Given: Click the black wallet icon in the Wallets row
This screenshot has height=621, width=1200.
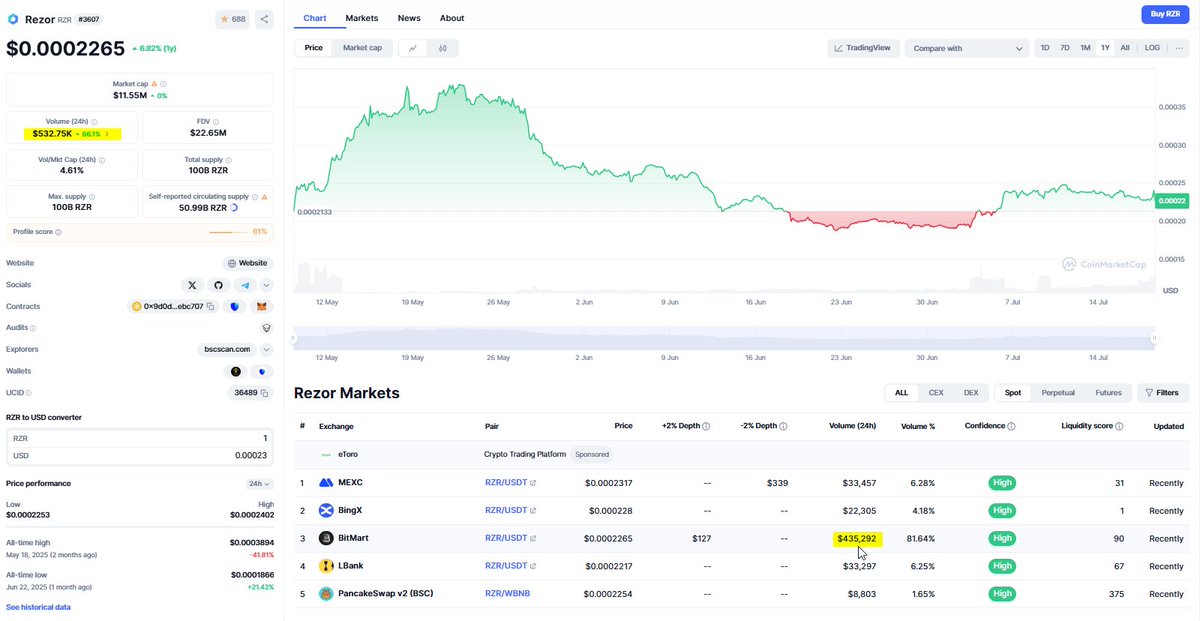Looking at the screenshot, I should click(x=236, y=371).
